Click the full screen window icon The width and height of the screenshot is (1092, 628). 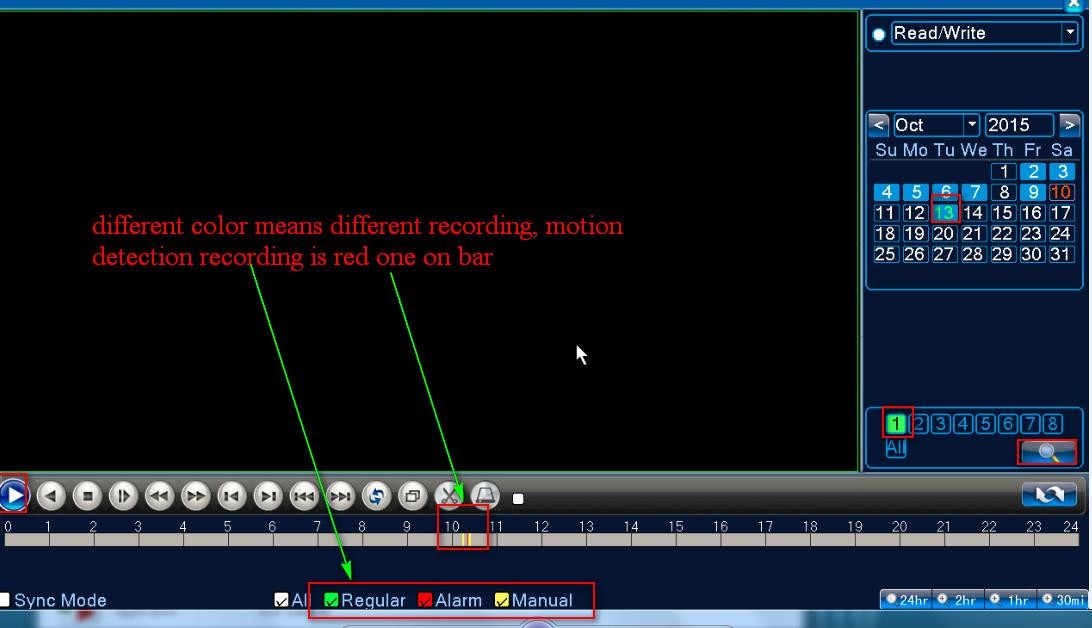pyautogui.click(x=412, y=495)
